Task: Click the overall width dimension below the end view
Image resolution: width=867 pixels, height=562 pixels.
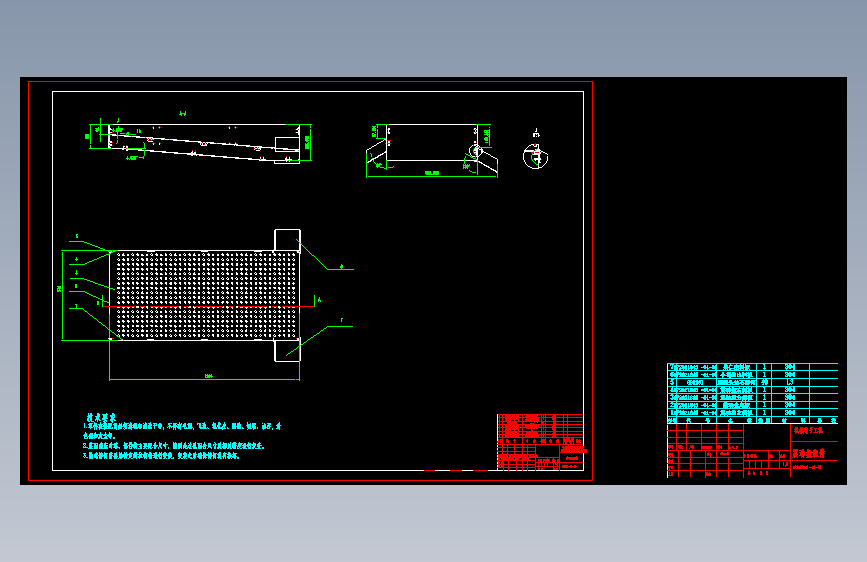Action: 432,174
